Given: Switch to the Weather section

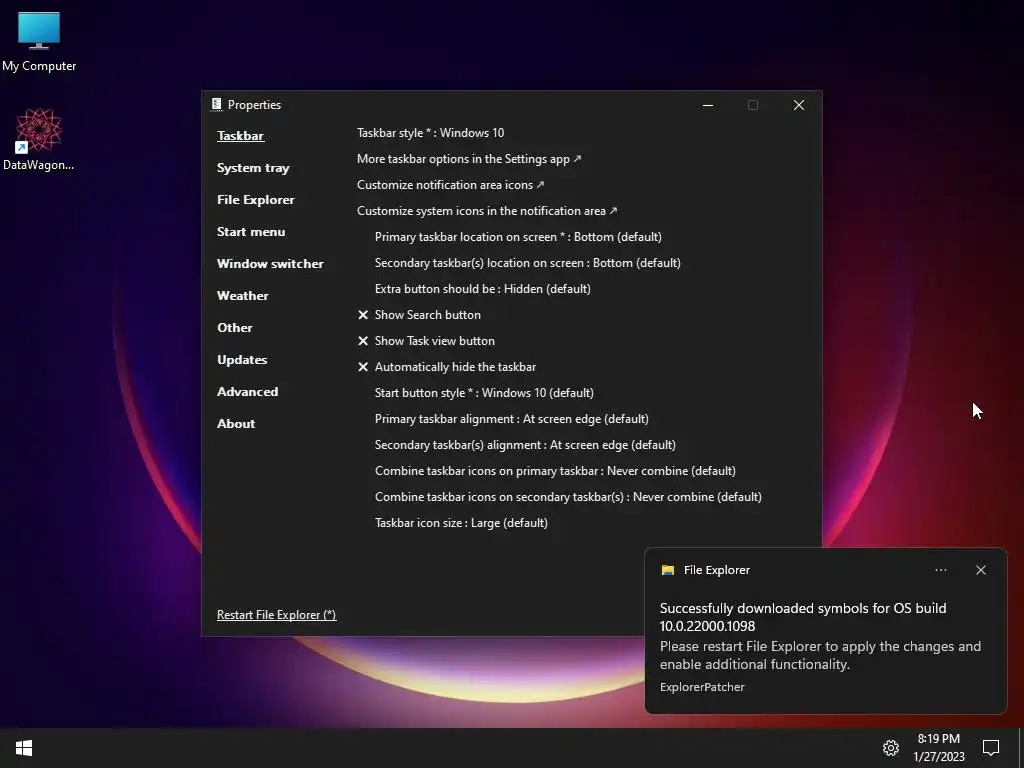Looking at the screenshot, I should point(242,296).
